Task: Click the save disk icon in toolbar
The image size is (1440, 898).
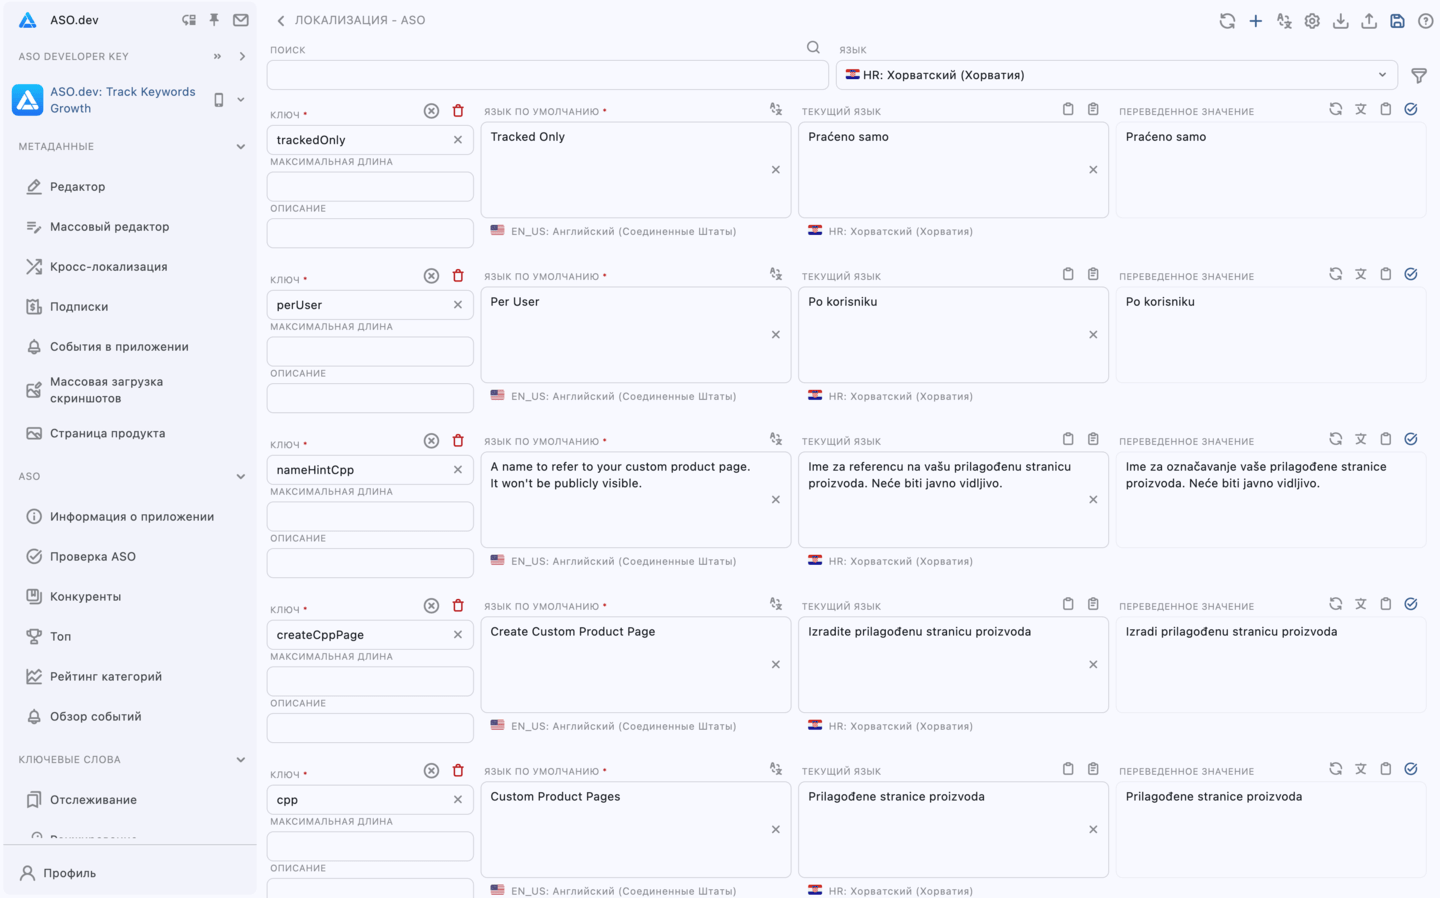Action: click(x=1397, y=21)
